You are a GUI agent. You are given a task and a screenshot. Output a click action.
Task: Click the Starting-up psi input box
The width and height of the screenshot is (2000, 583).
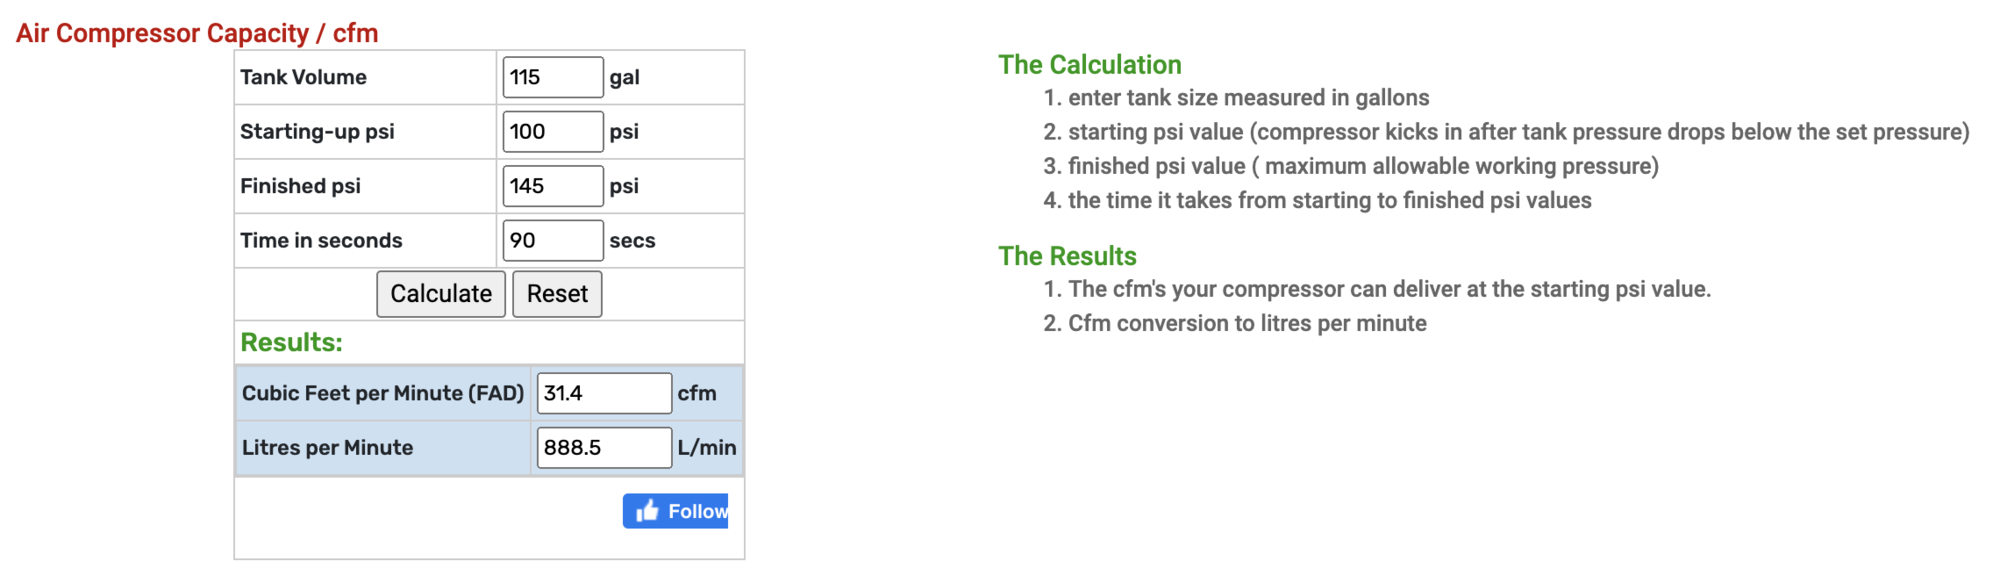(x=552, y=131)
